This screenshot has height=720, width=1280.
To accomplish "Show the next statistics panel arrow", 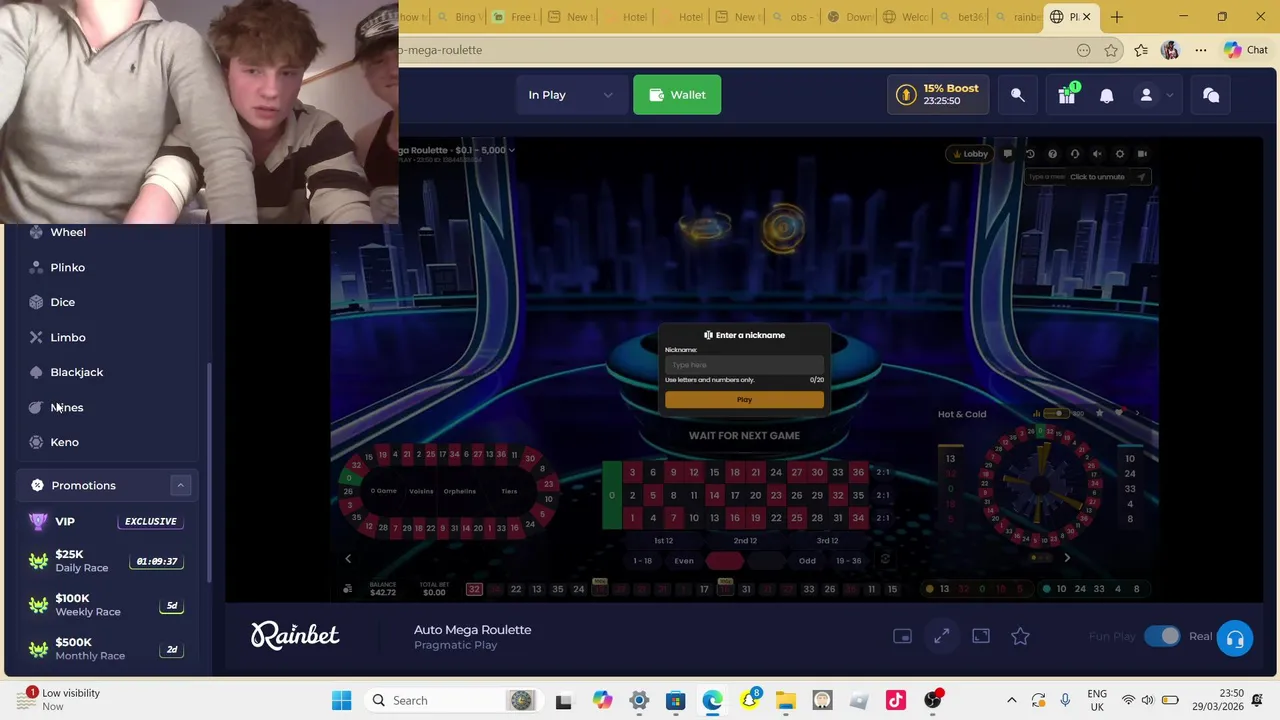I will [1067, 558].
